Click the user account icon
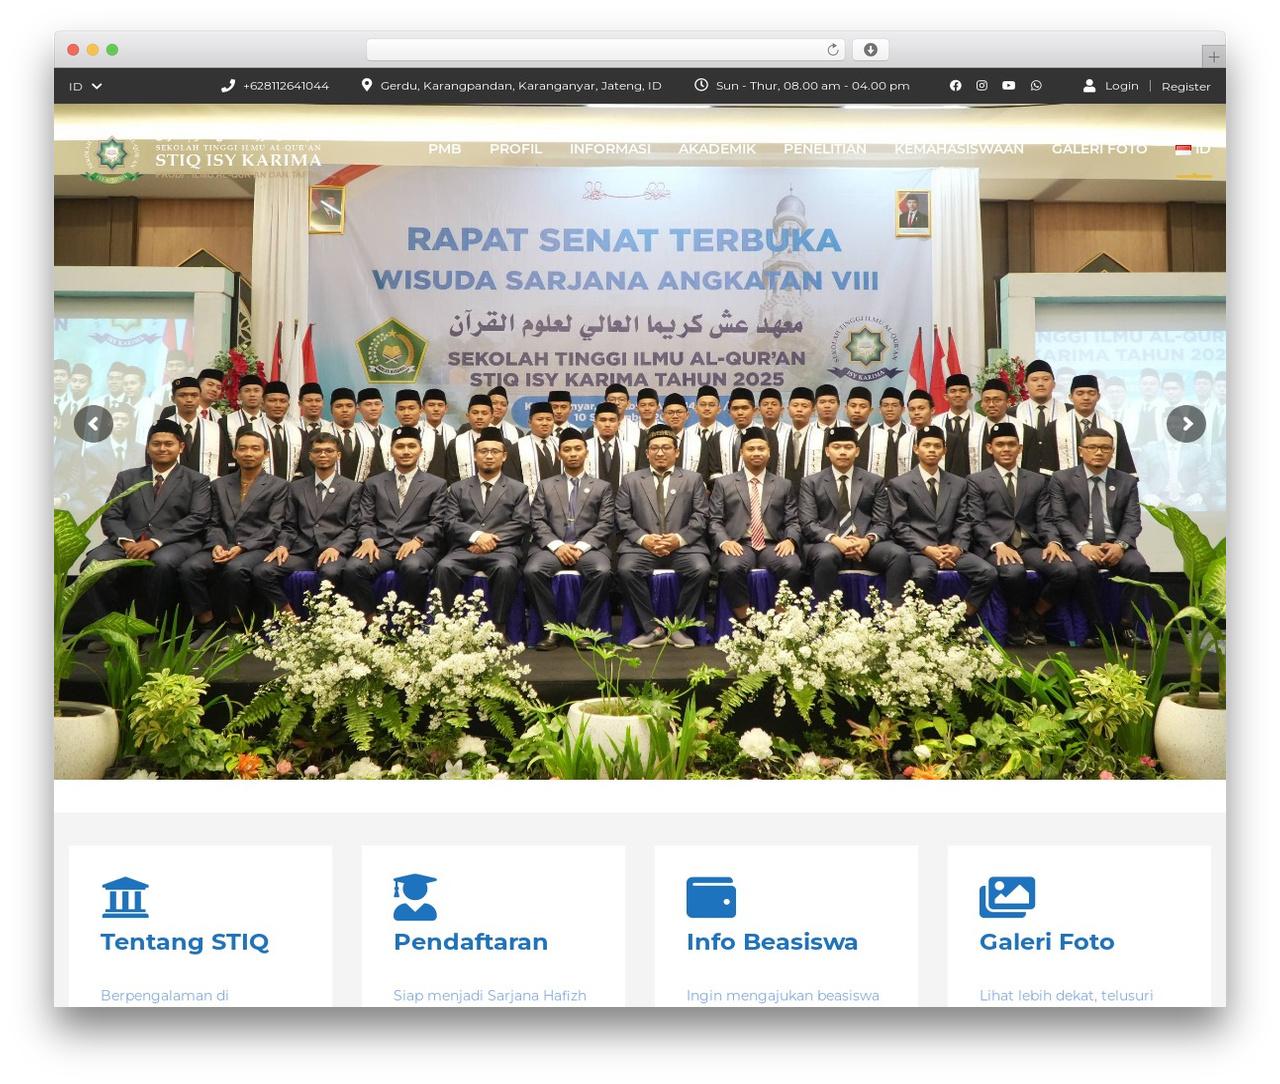The height and width of the screenshot is (1084, 1280). click(x=1089, y=86)
